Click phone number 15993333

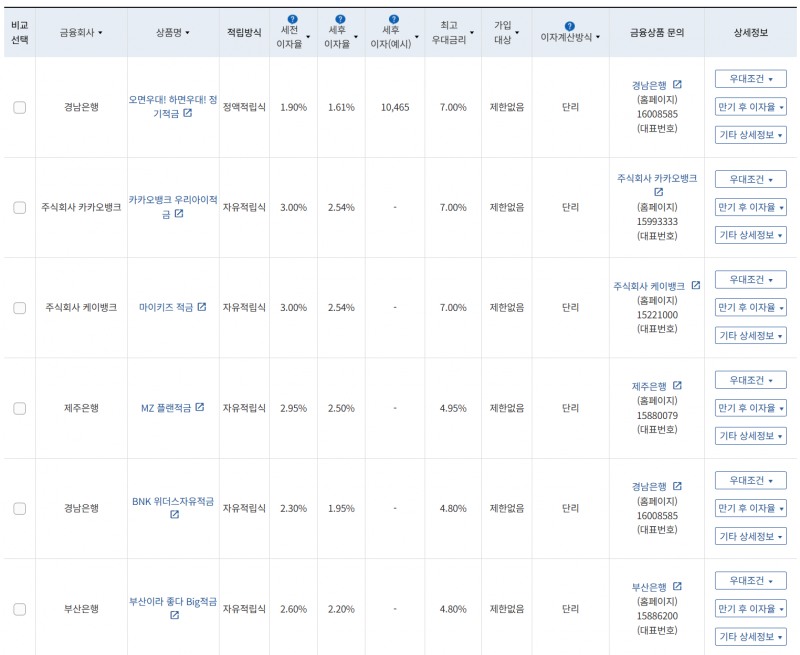[x=657, y=221]
